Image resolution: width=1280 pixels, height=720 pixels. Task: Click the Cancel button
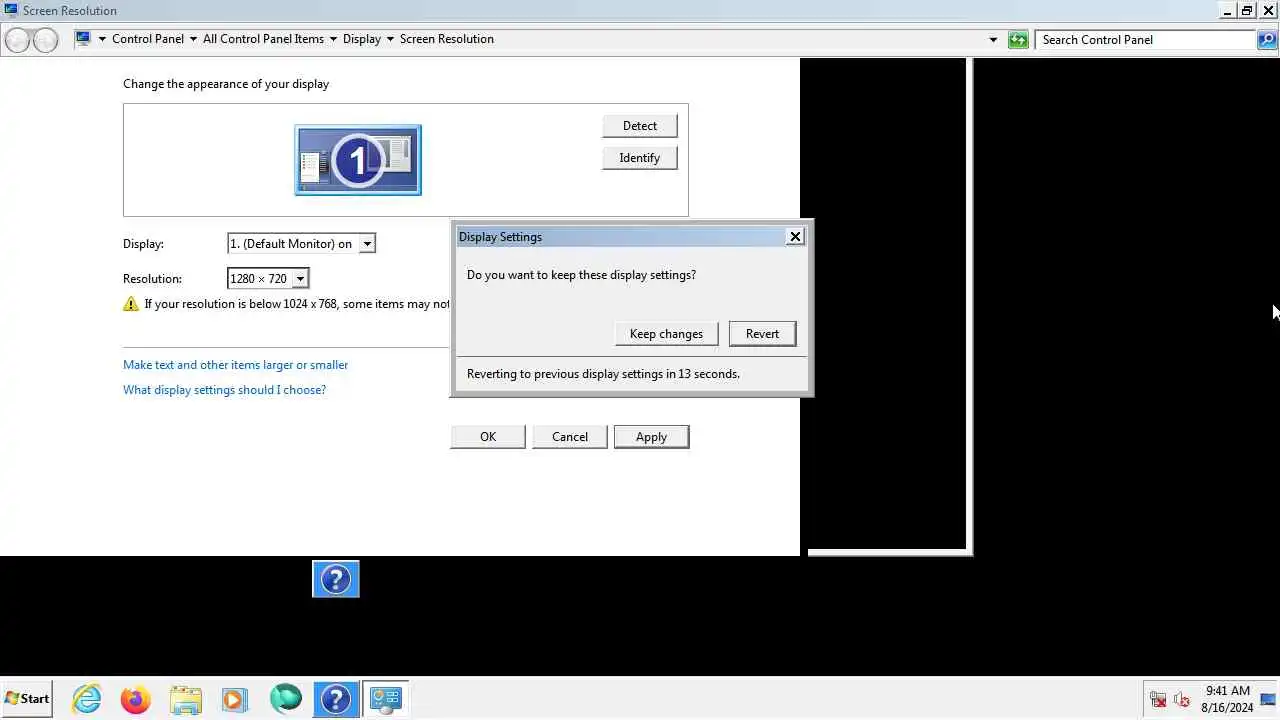coord(570,437)
